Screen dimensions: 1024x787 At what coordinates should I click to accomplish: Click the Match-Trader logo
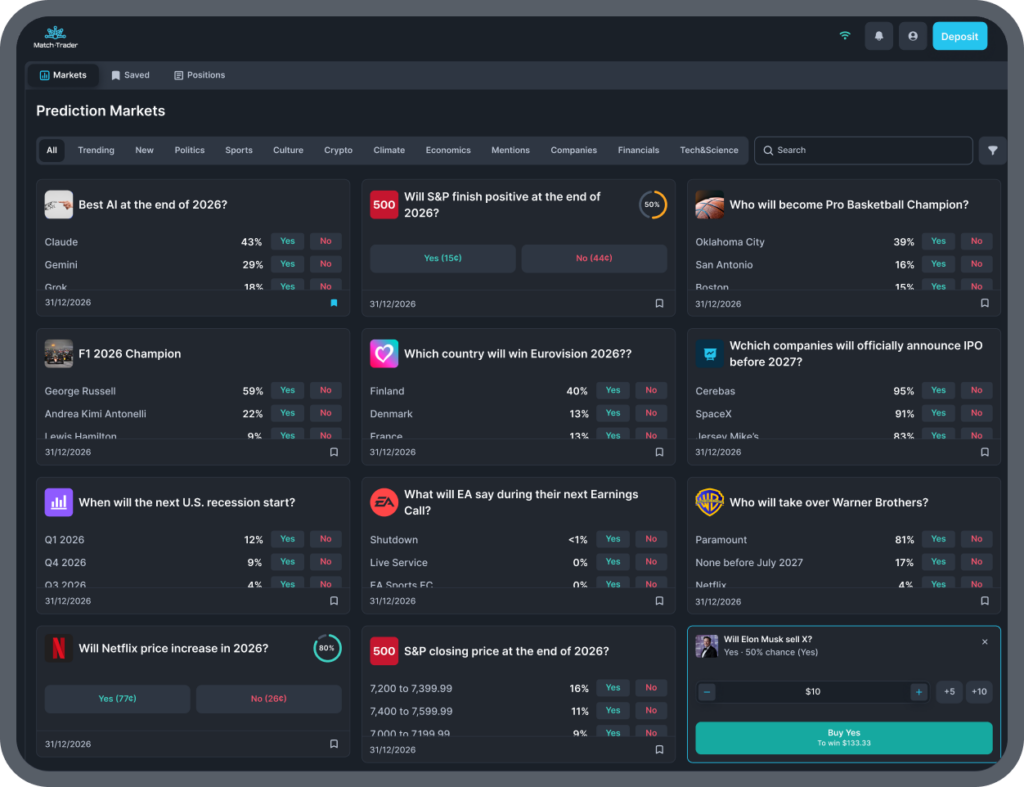(x=56, y=37)
